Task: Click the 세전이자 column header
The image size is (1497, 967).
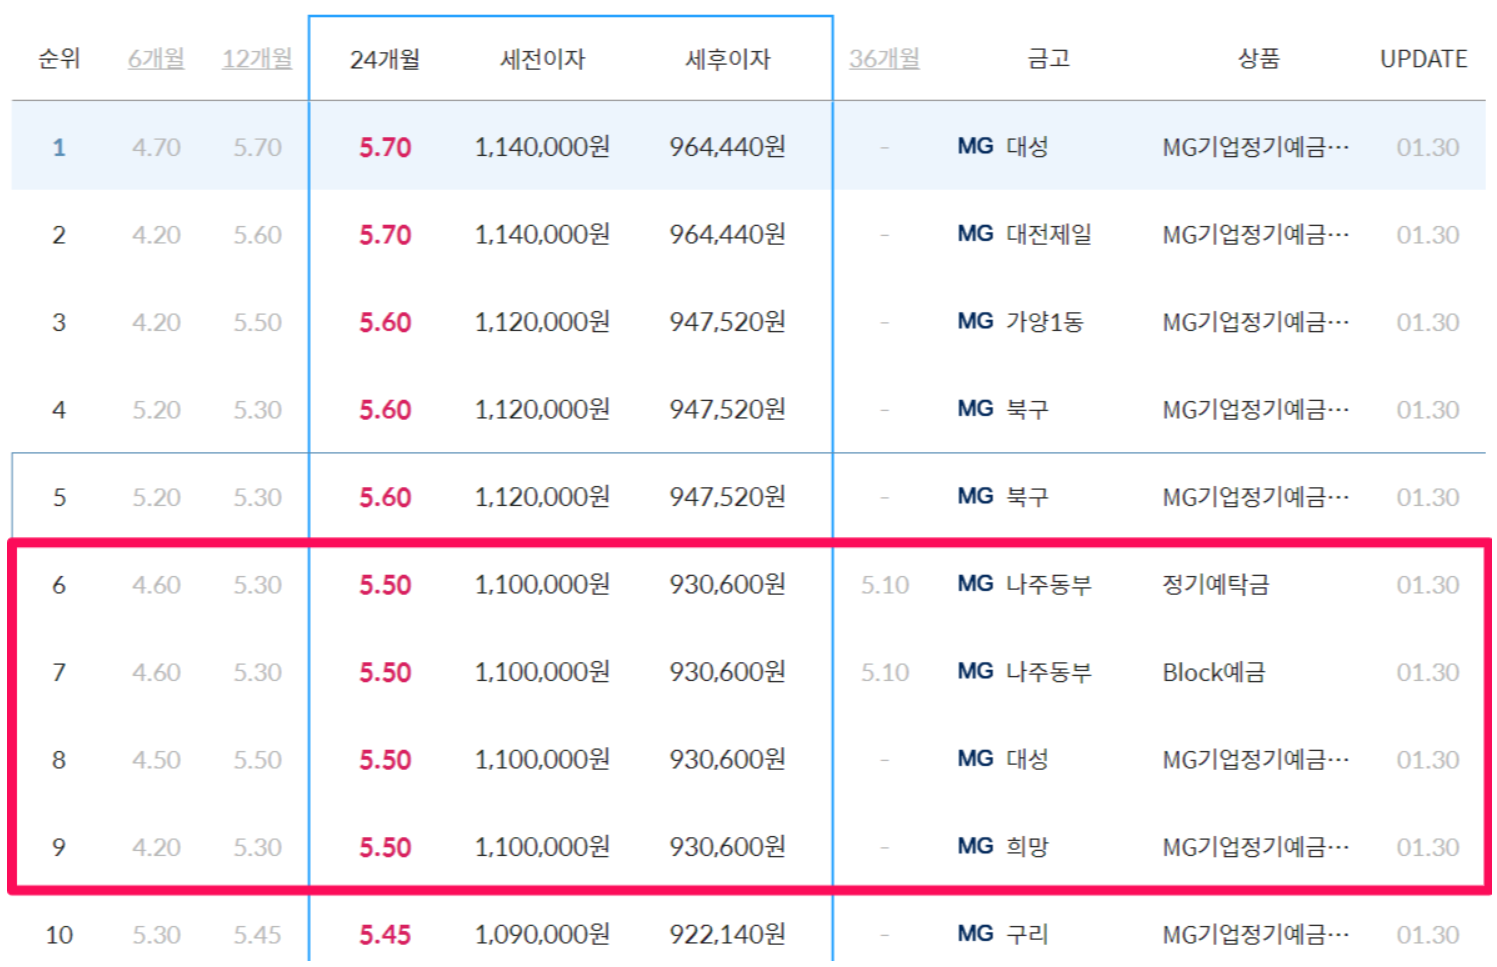Action: 543,60
